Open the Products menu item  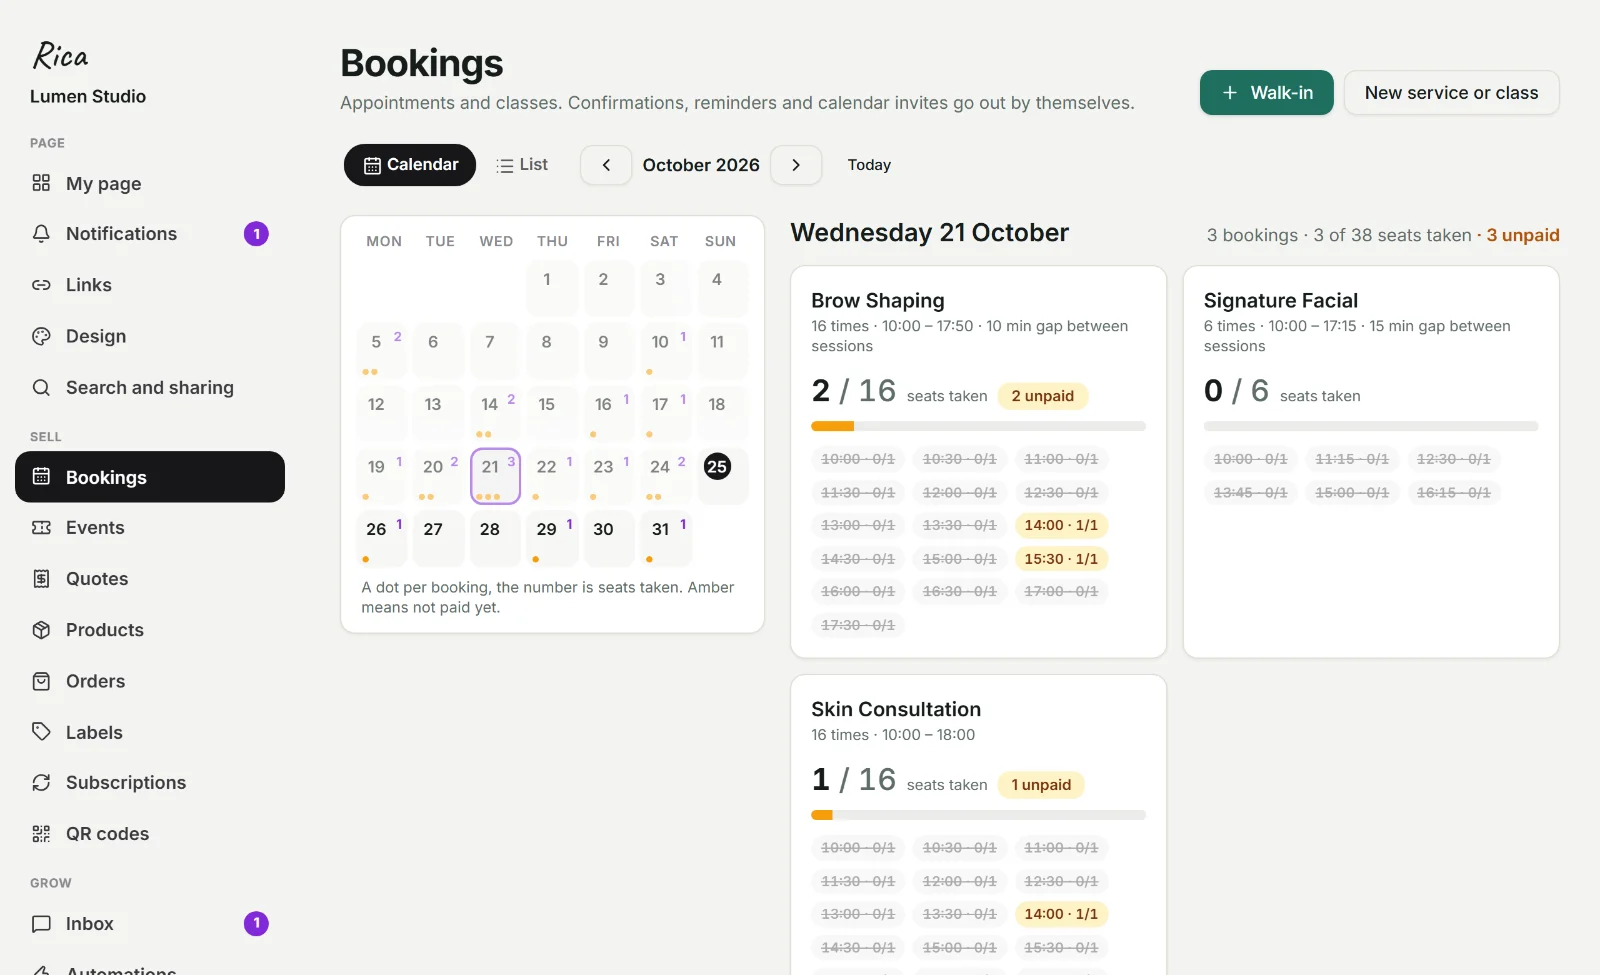150,630
